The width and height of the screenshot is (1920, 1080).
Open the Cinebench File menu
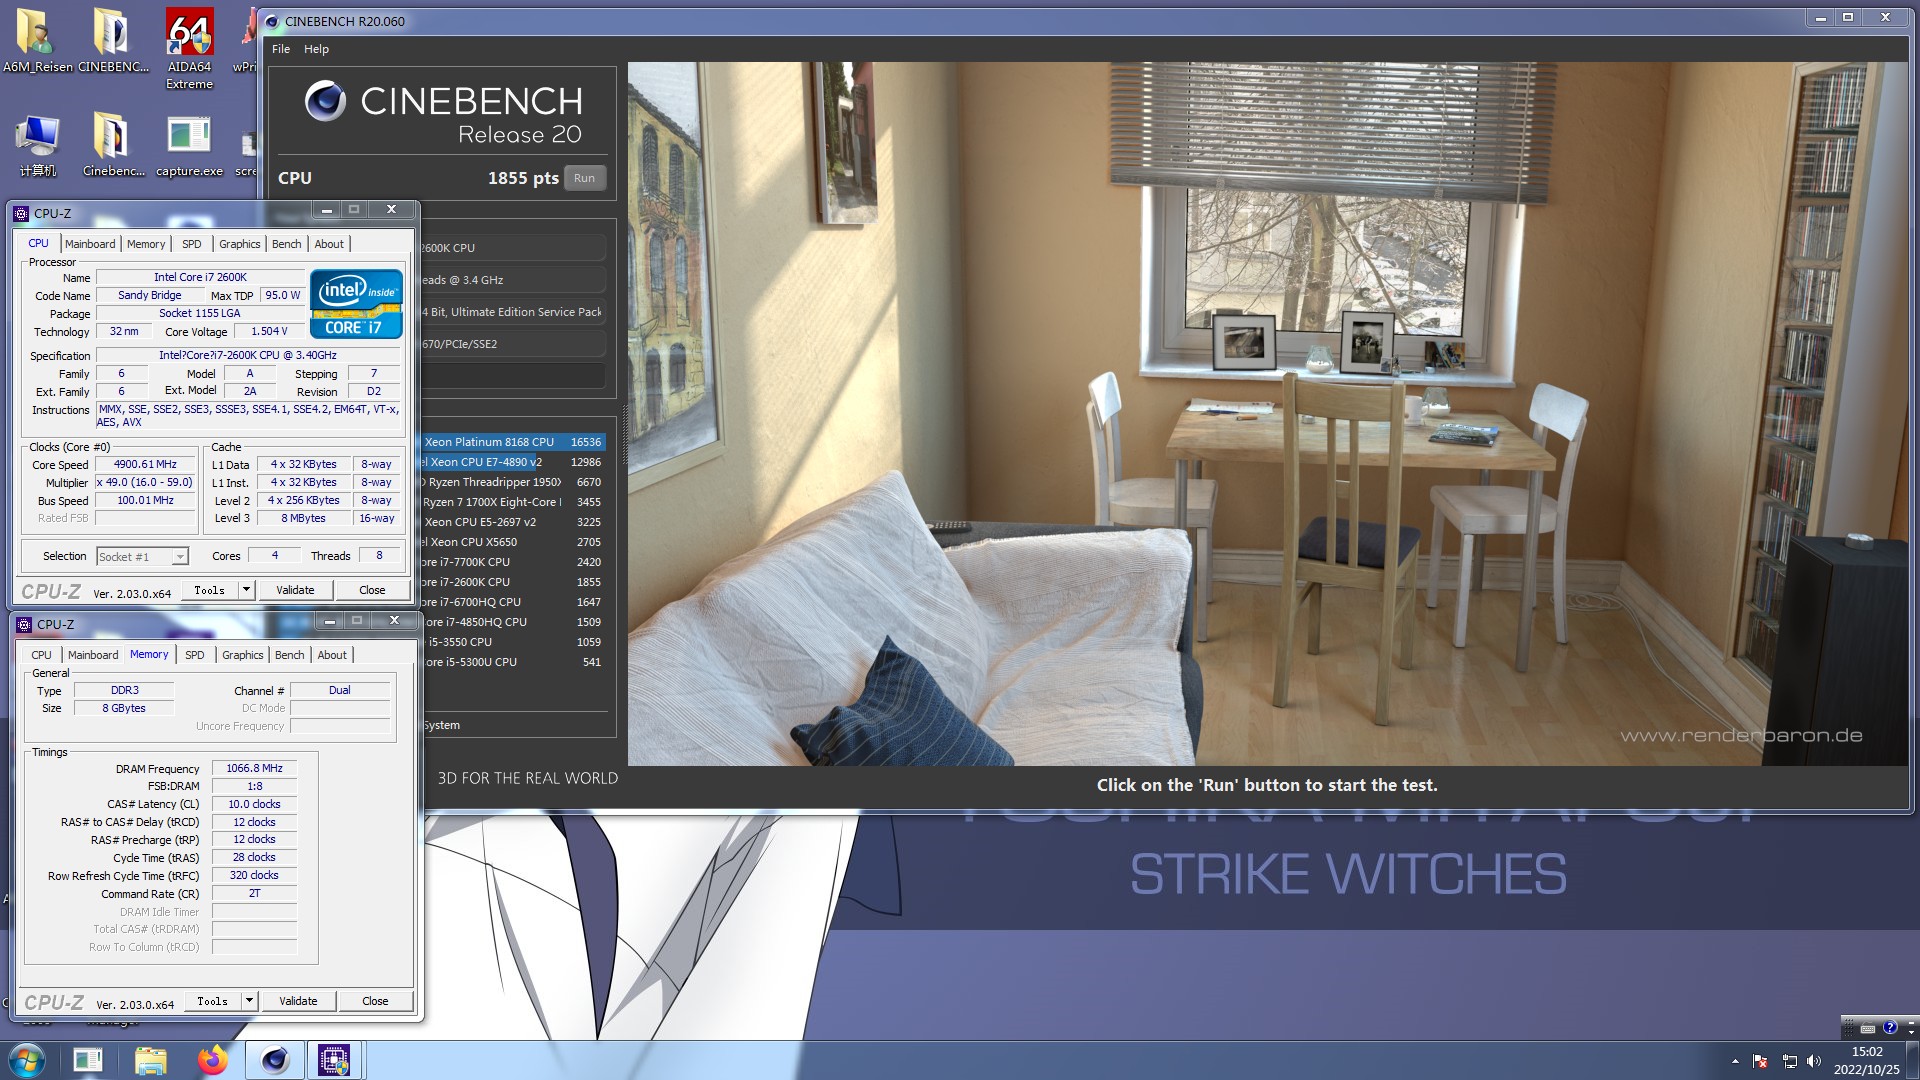click(x=281, y=49)
